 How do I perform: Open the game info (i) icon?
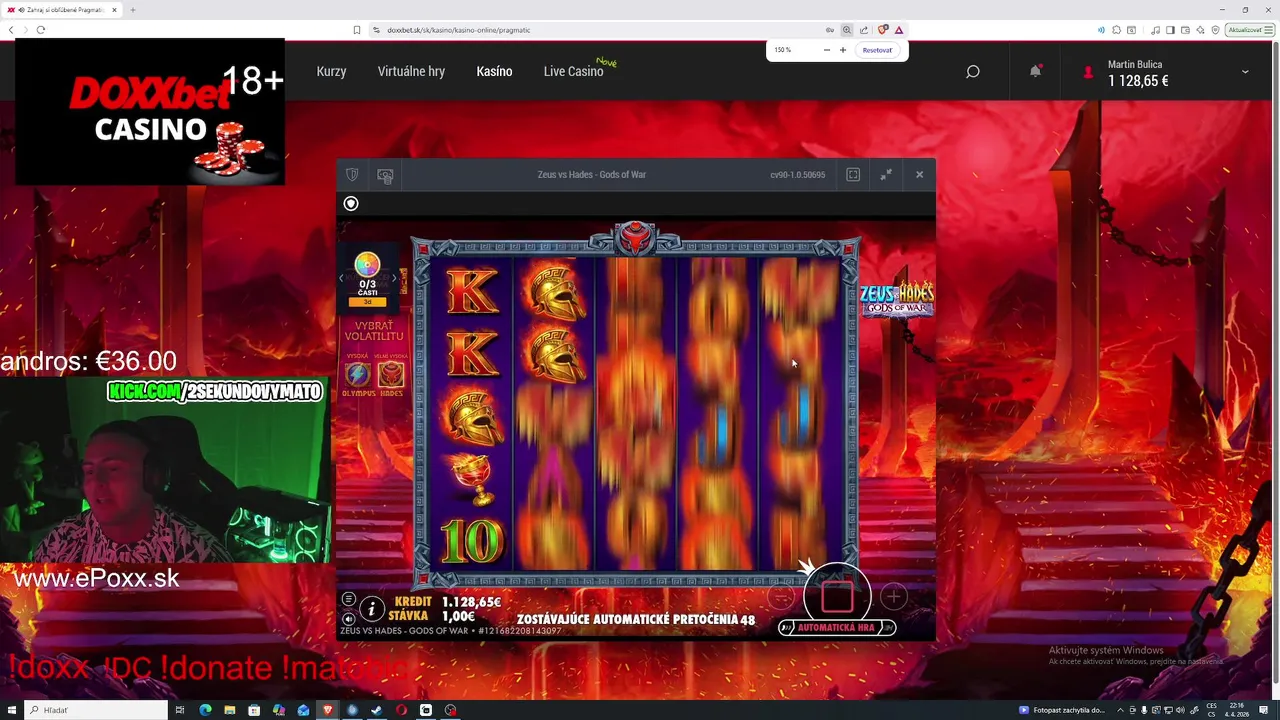(x=372, y=608)
